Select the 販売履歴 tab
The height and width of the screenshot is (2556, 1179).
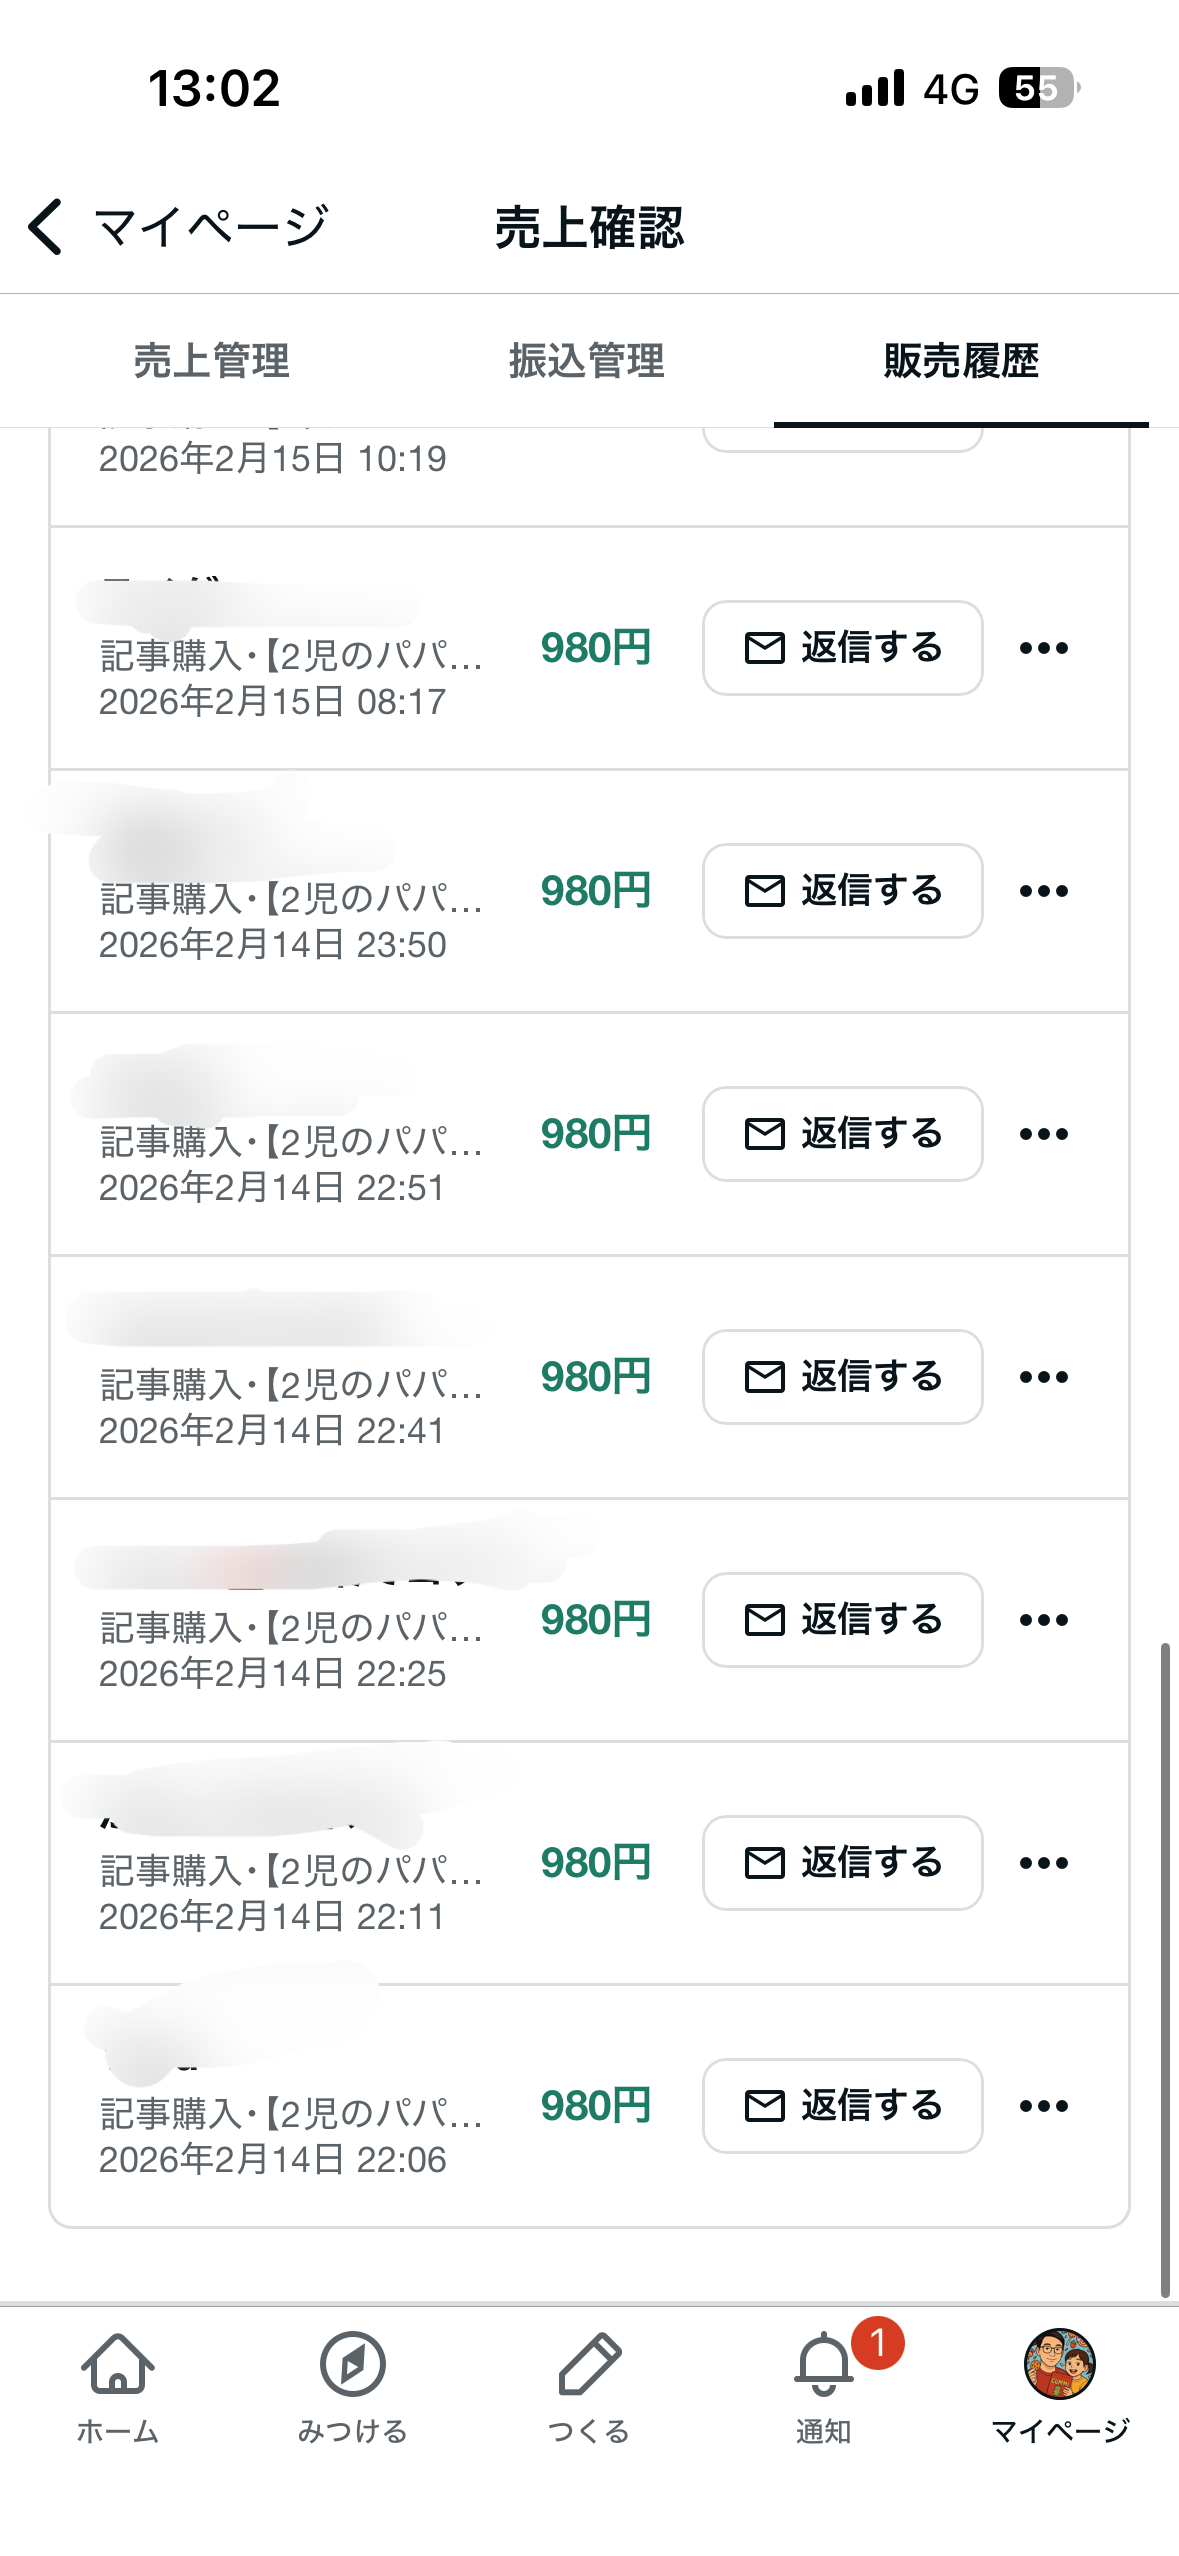pos(961,361)
